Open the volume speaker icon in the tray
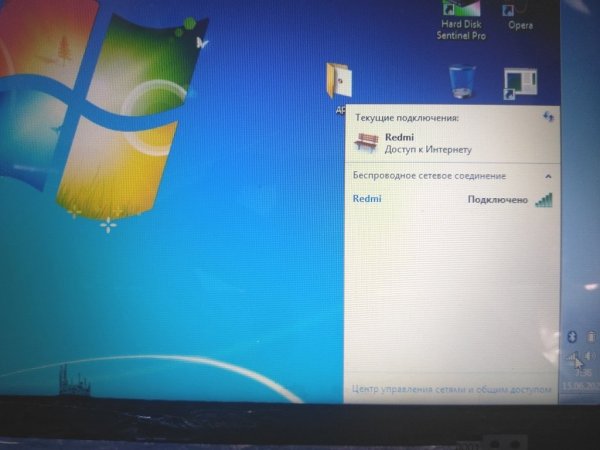This screenshot has height=450, width=600. pyautogui.click(x=589, y=356)
